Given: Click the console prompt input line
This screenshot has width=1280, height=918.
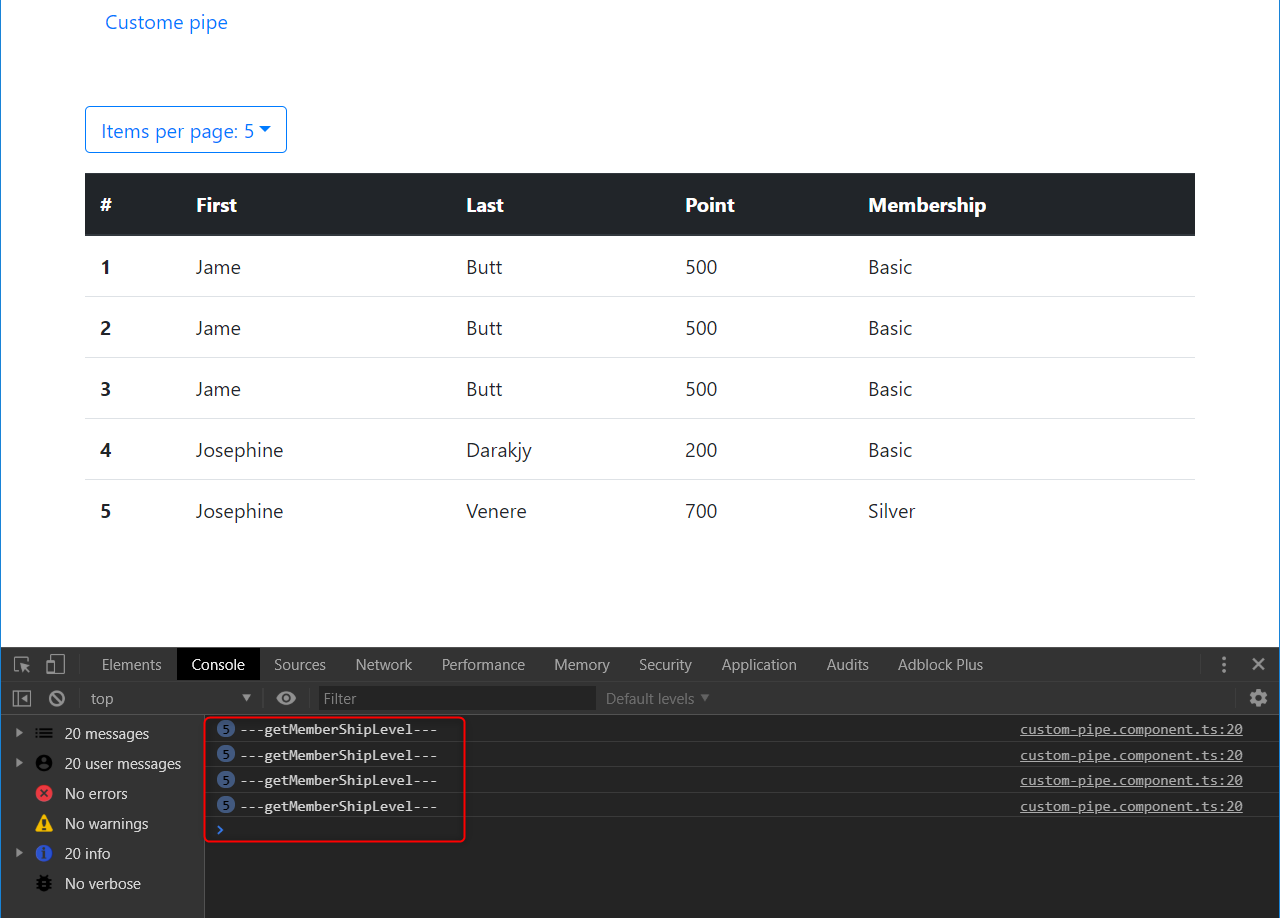Looking at the screenshot, I should pos(742,830).
